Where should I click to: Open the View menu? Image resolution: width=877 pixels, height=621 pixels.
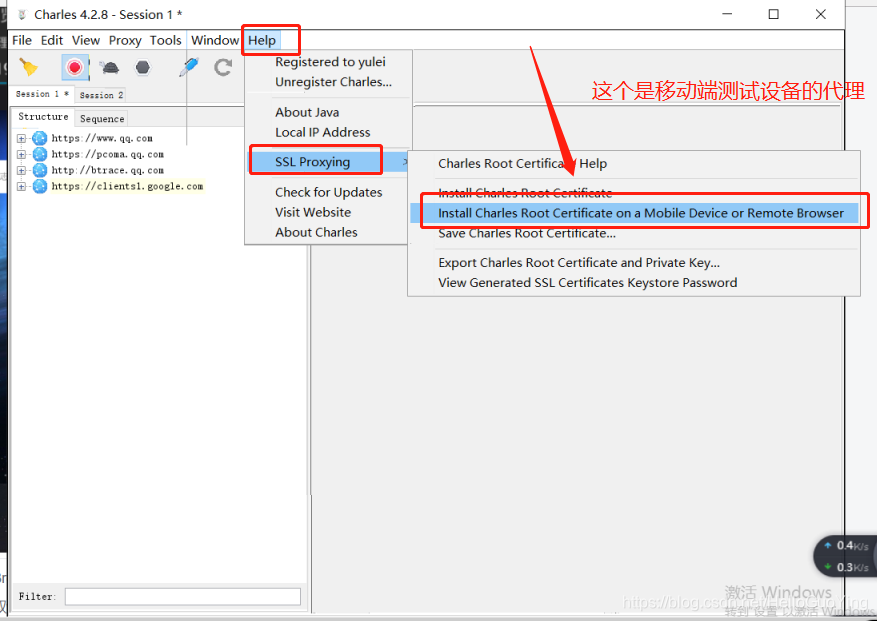click(86, 40)
